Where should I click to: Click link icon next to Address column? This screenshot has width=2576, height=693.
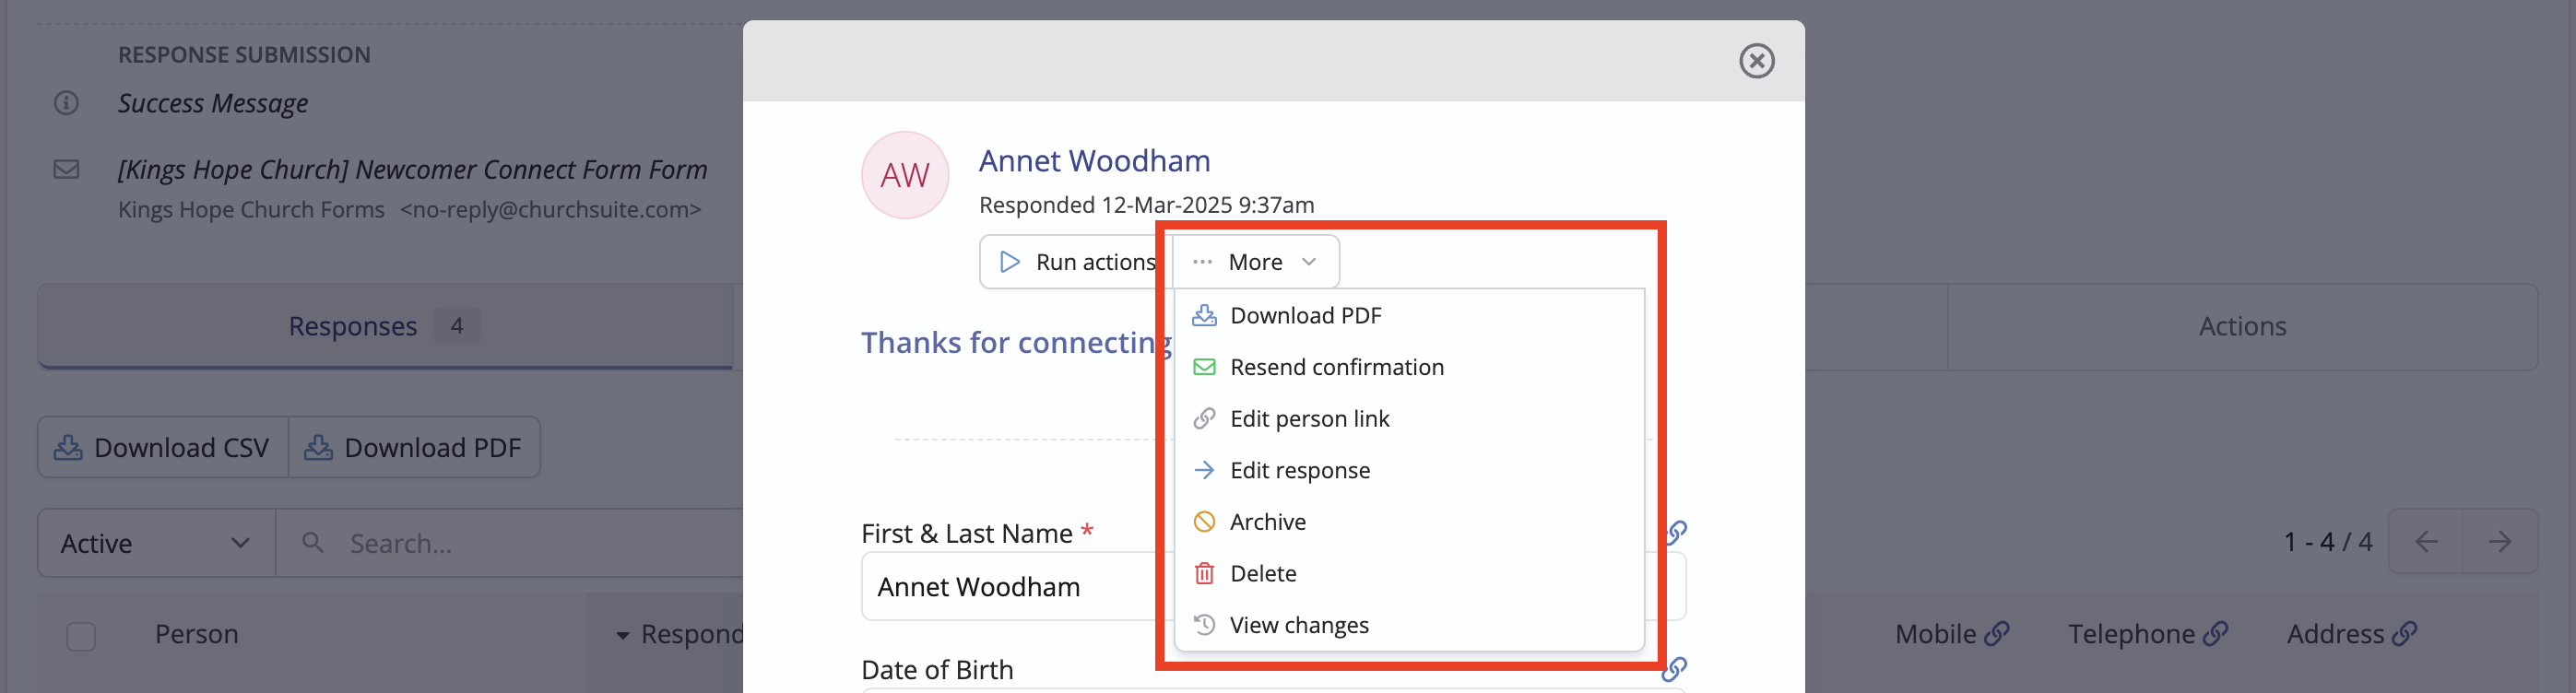(x=2404, y=634)
